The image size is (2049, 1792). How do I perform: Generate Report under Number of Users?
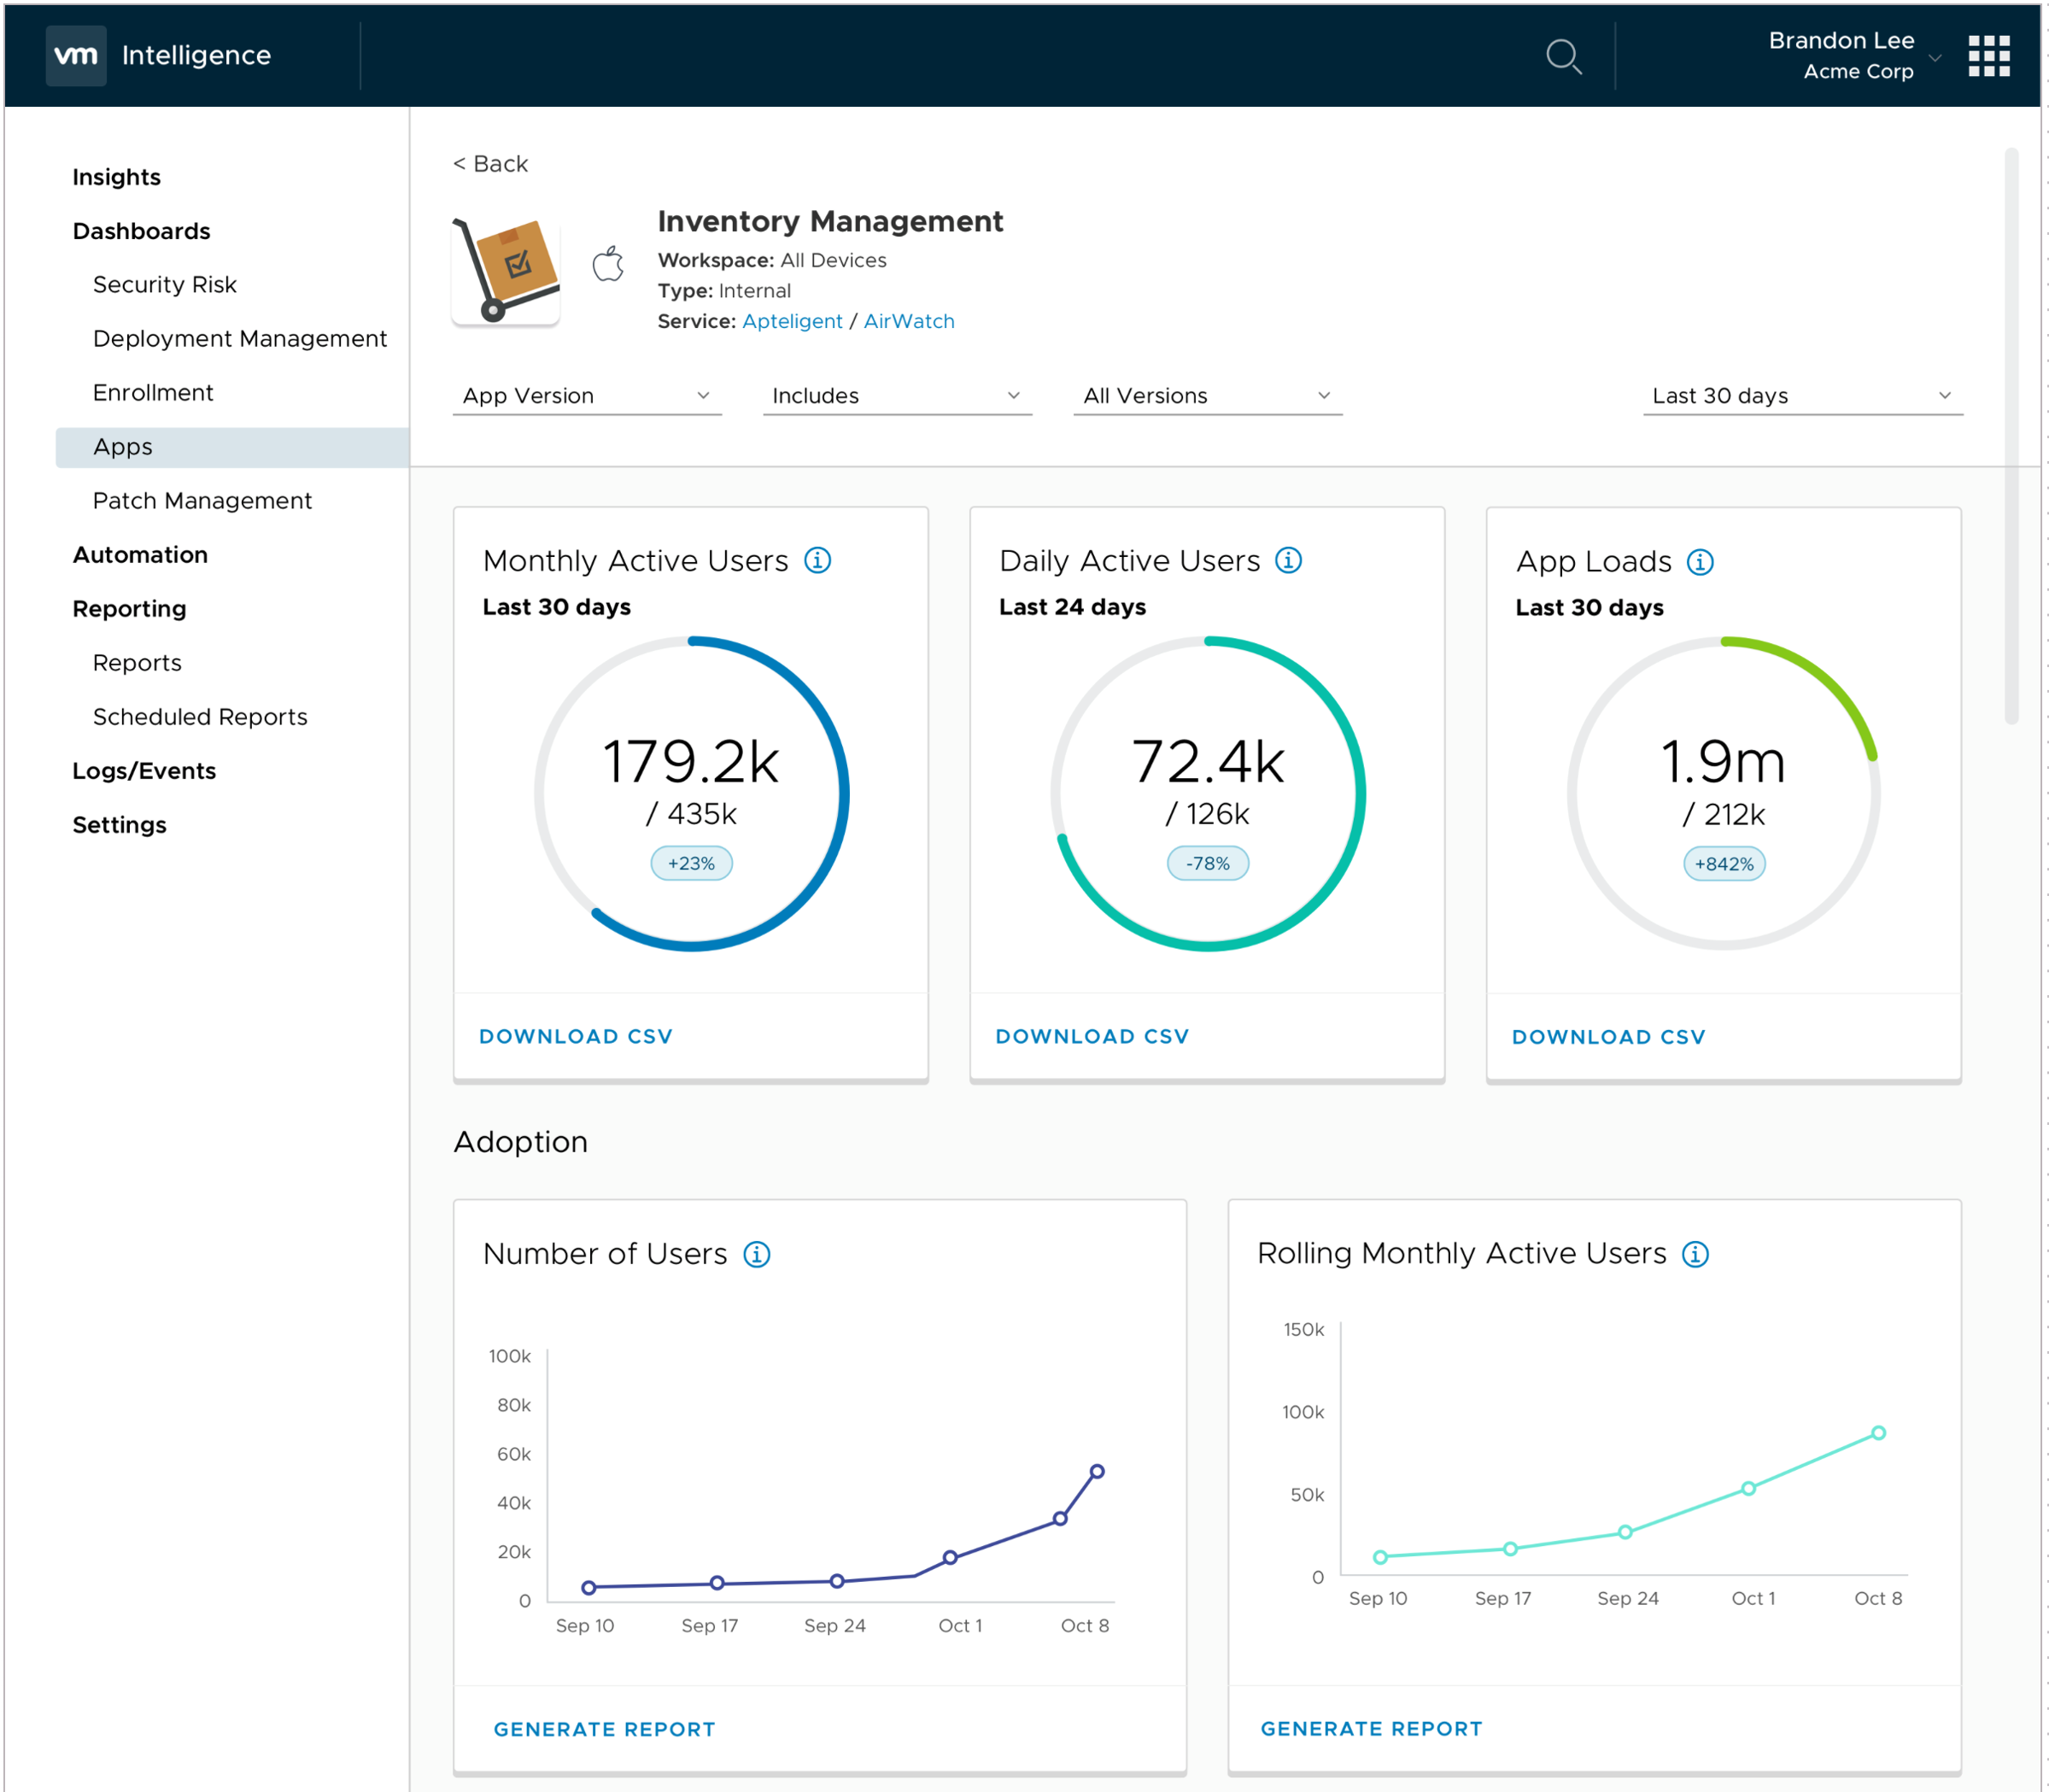(604, 1728)
